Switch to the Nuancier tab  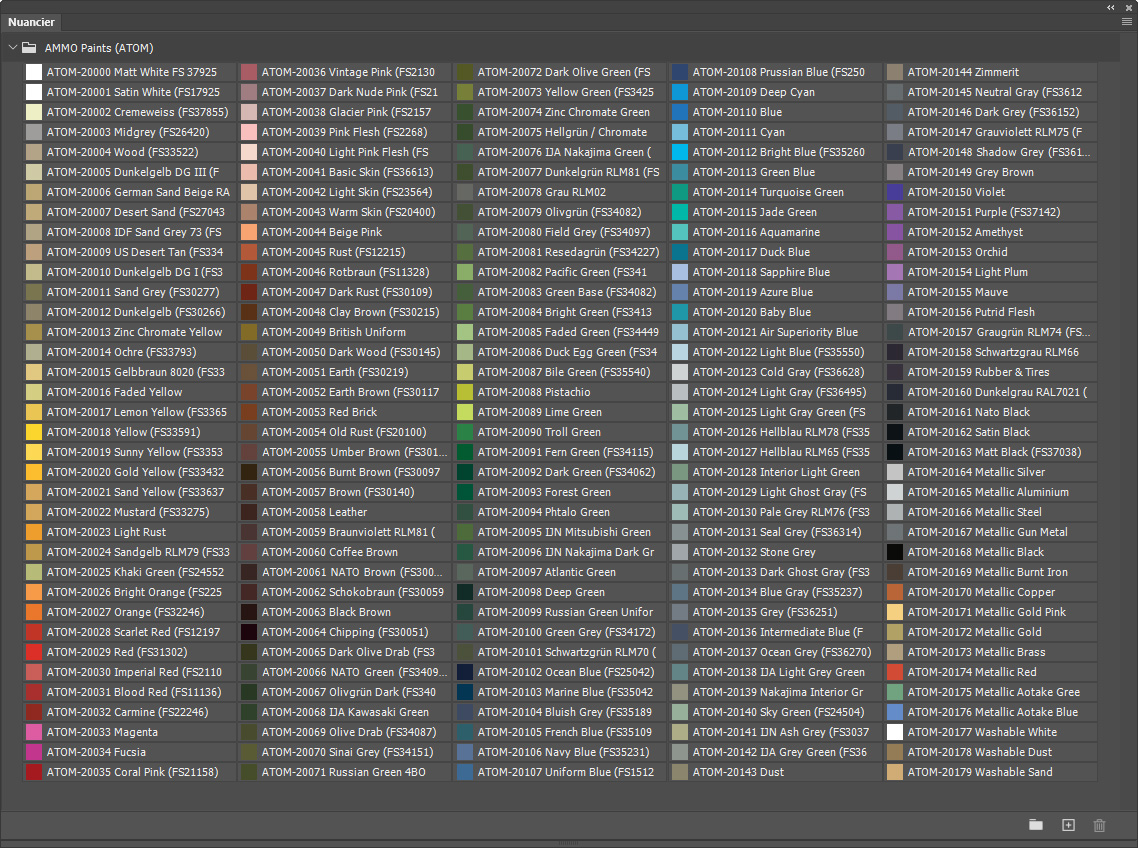(x=31, y=22)
